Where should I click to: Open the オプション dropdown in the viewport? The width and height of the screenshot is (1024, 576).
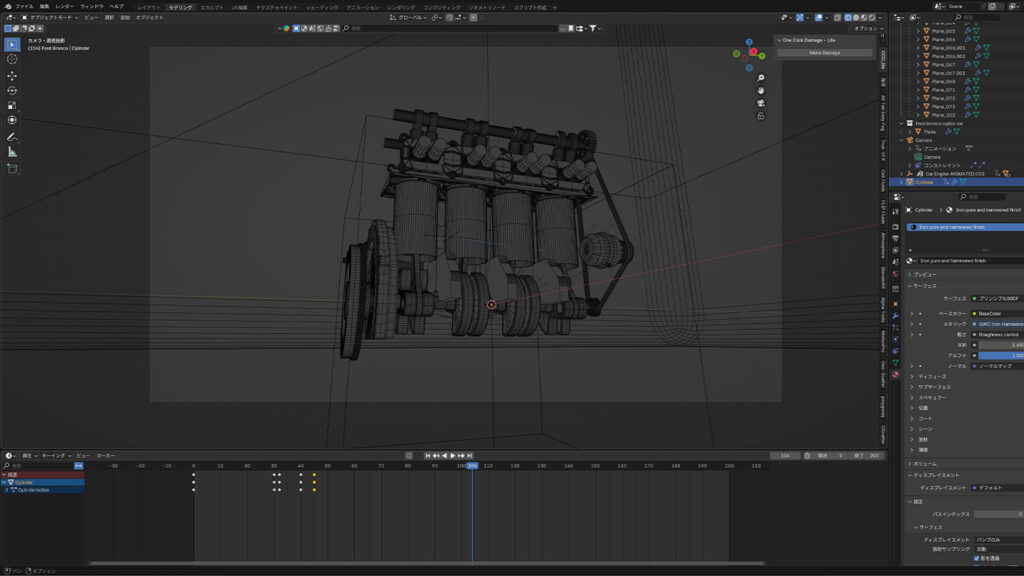[x=867, y=29]
